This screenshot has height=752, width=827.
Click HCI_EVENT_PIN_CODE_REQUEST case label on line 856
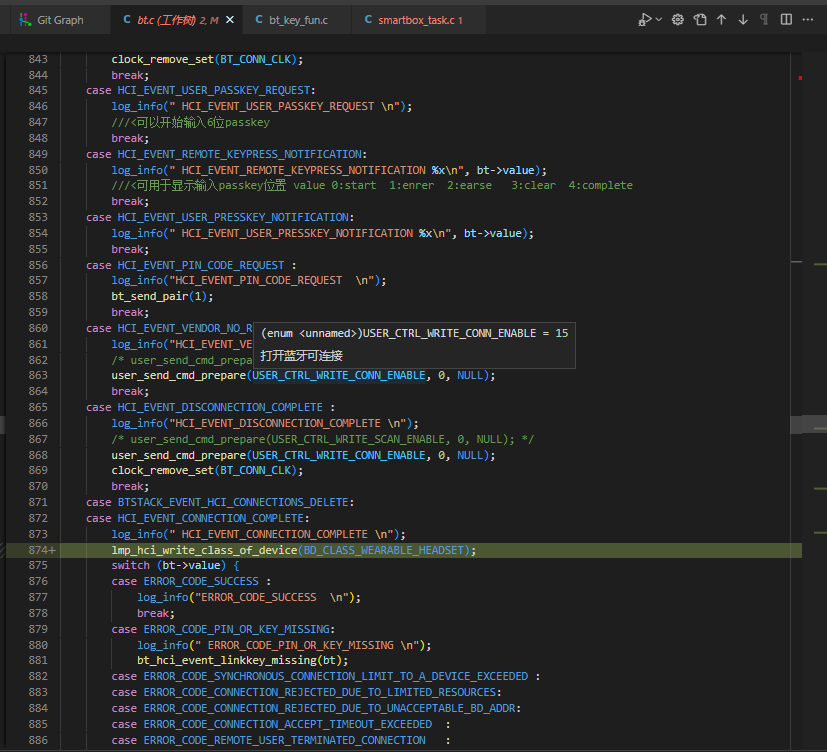[201, 265]
